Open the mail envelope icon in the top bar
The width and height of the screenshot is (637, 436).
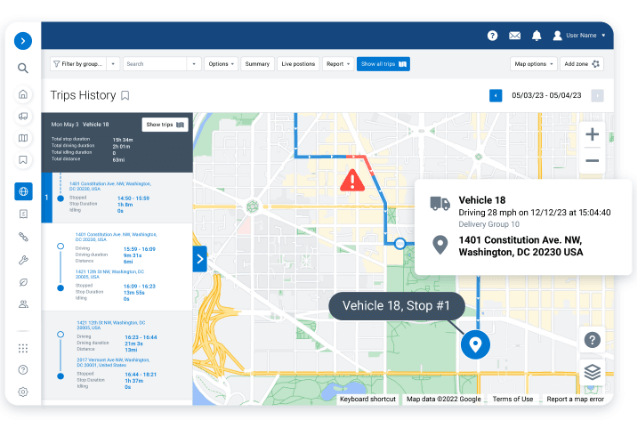coord(515,36)
